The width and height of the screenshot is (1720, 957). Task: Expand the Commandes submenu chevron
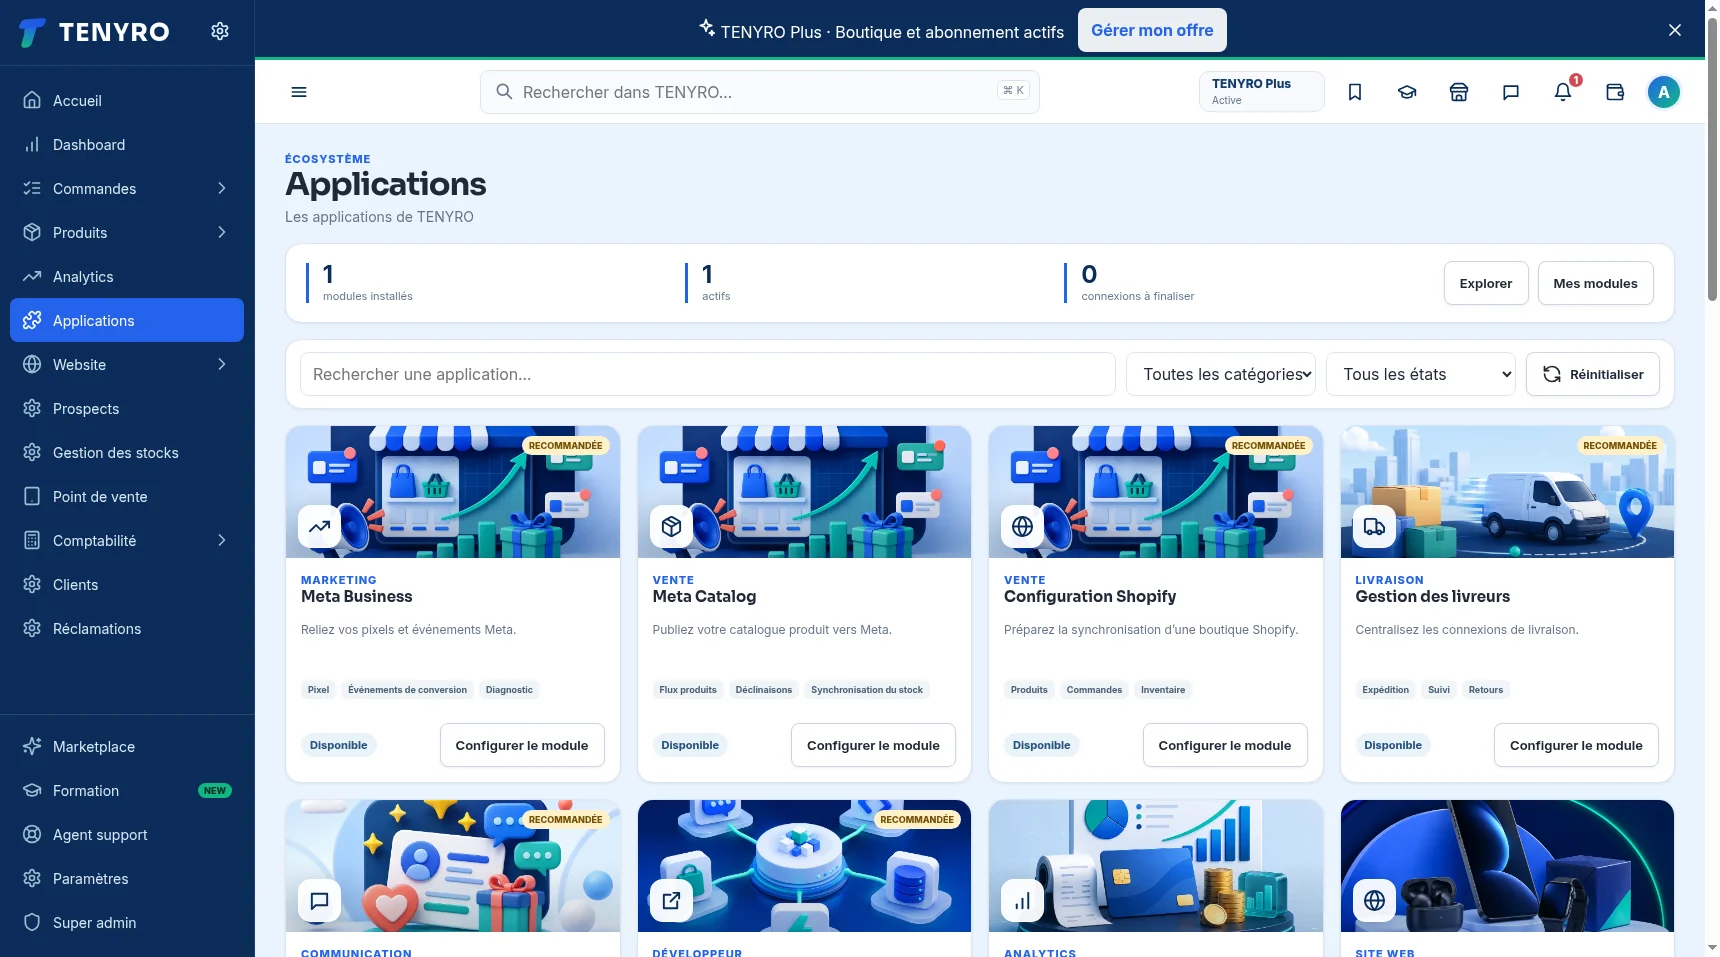tap(222, 188)
